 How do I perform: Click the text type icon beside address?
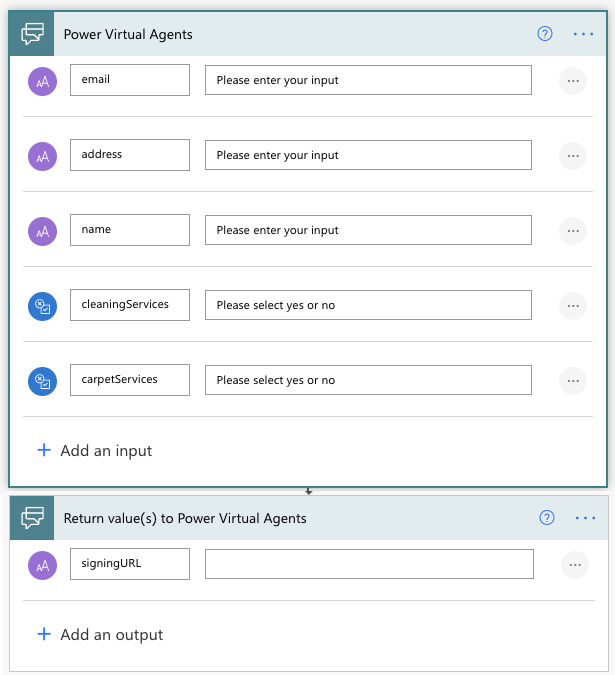[43, 156]
